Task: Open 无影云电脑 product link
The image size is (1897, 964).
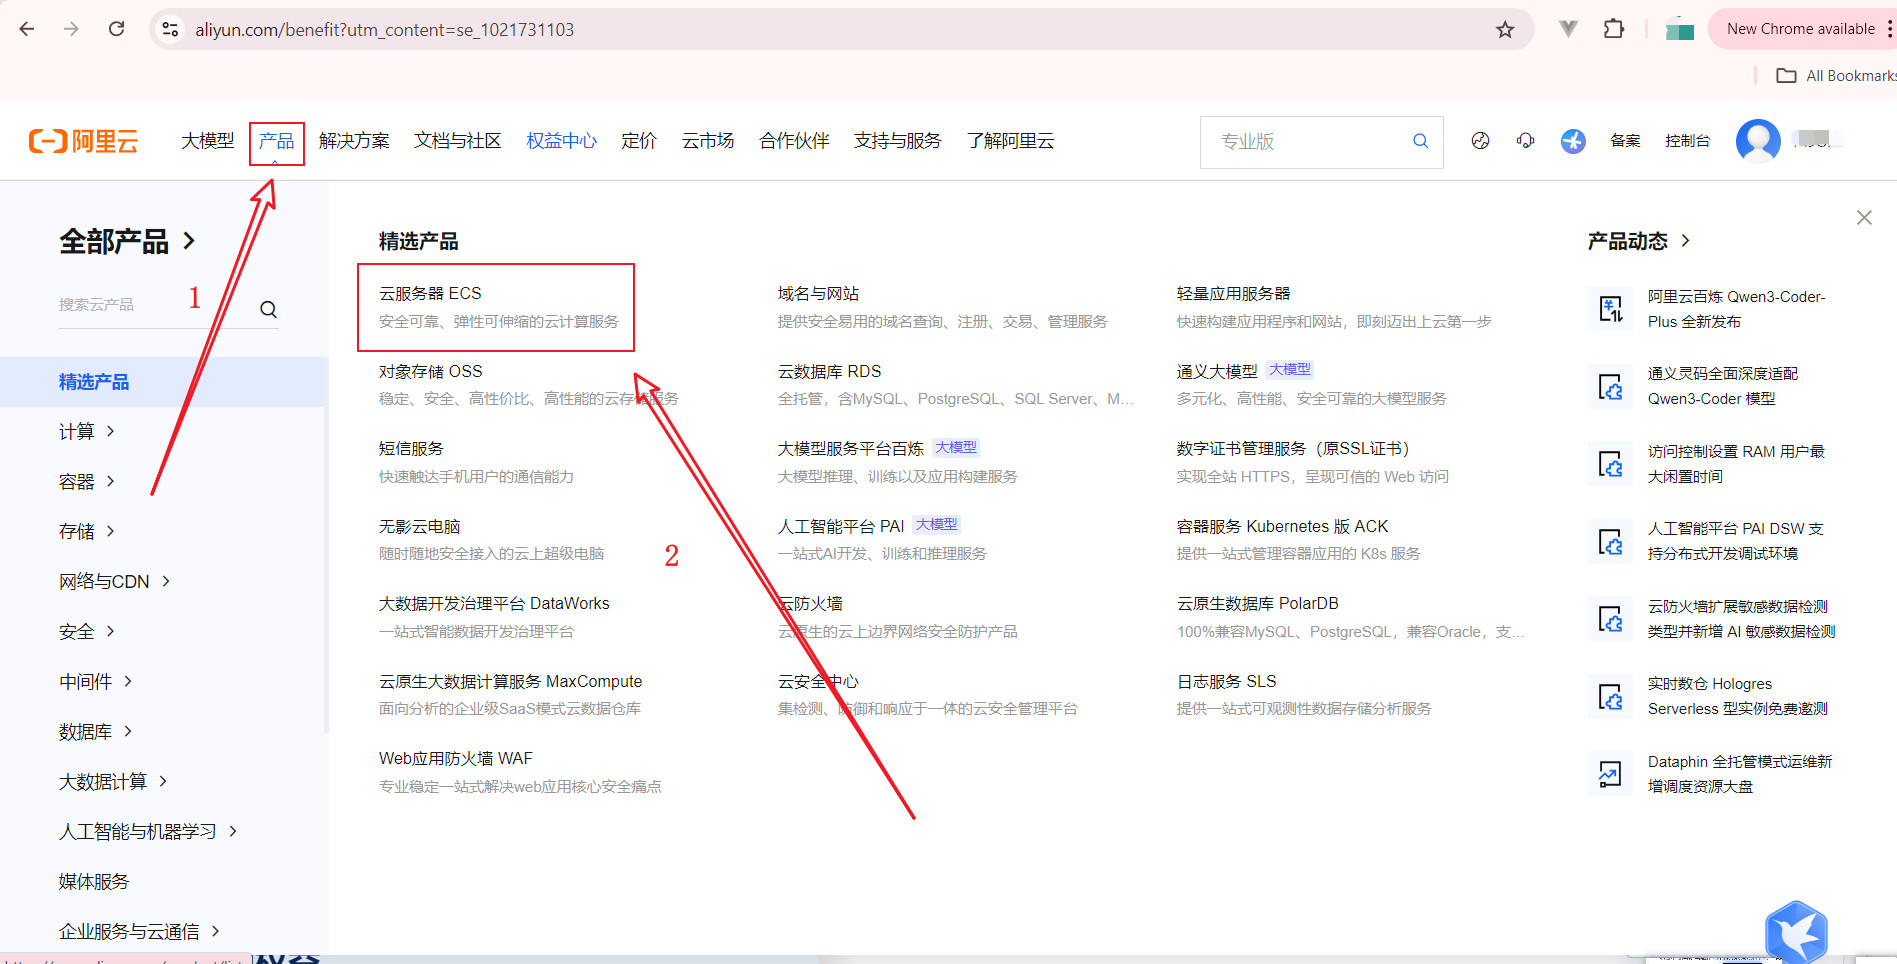Action: pyautogui.click(x=420, y=526)
